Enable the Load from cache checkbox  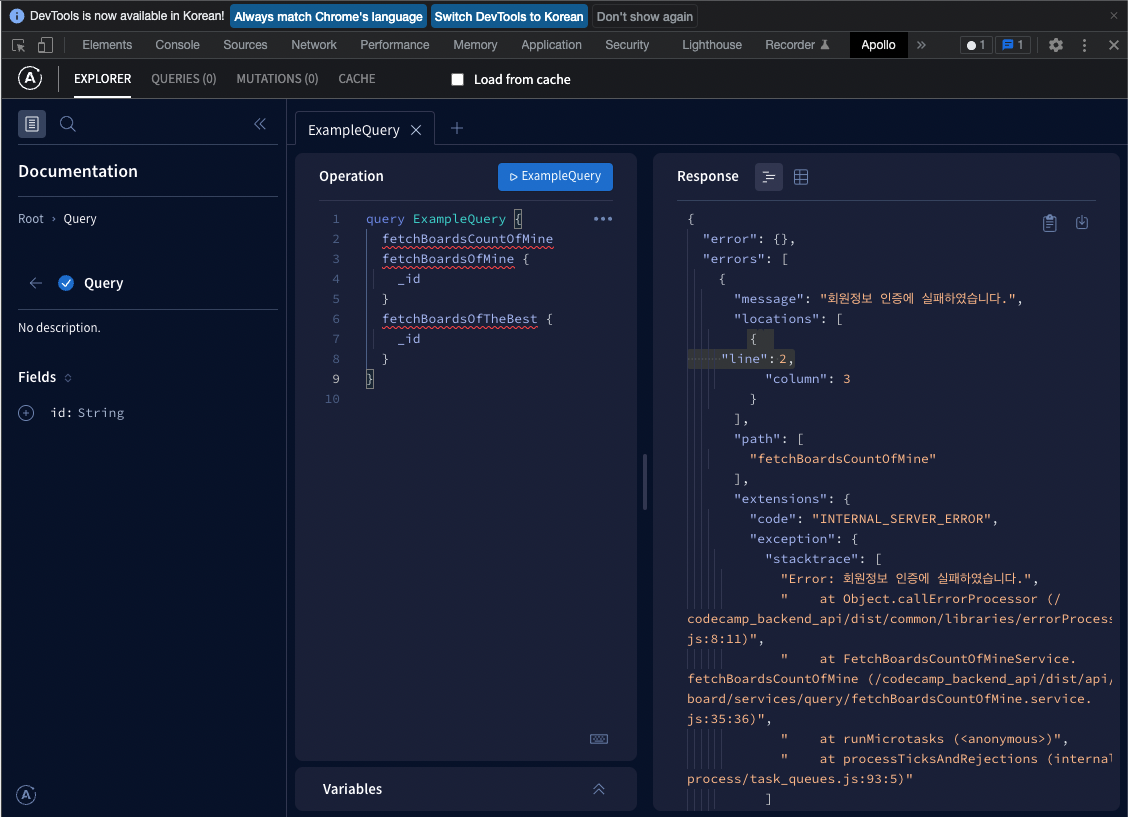[457, 79]
